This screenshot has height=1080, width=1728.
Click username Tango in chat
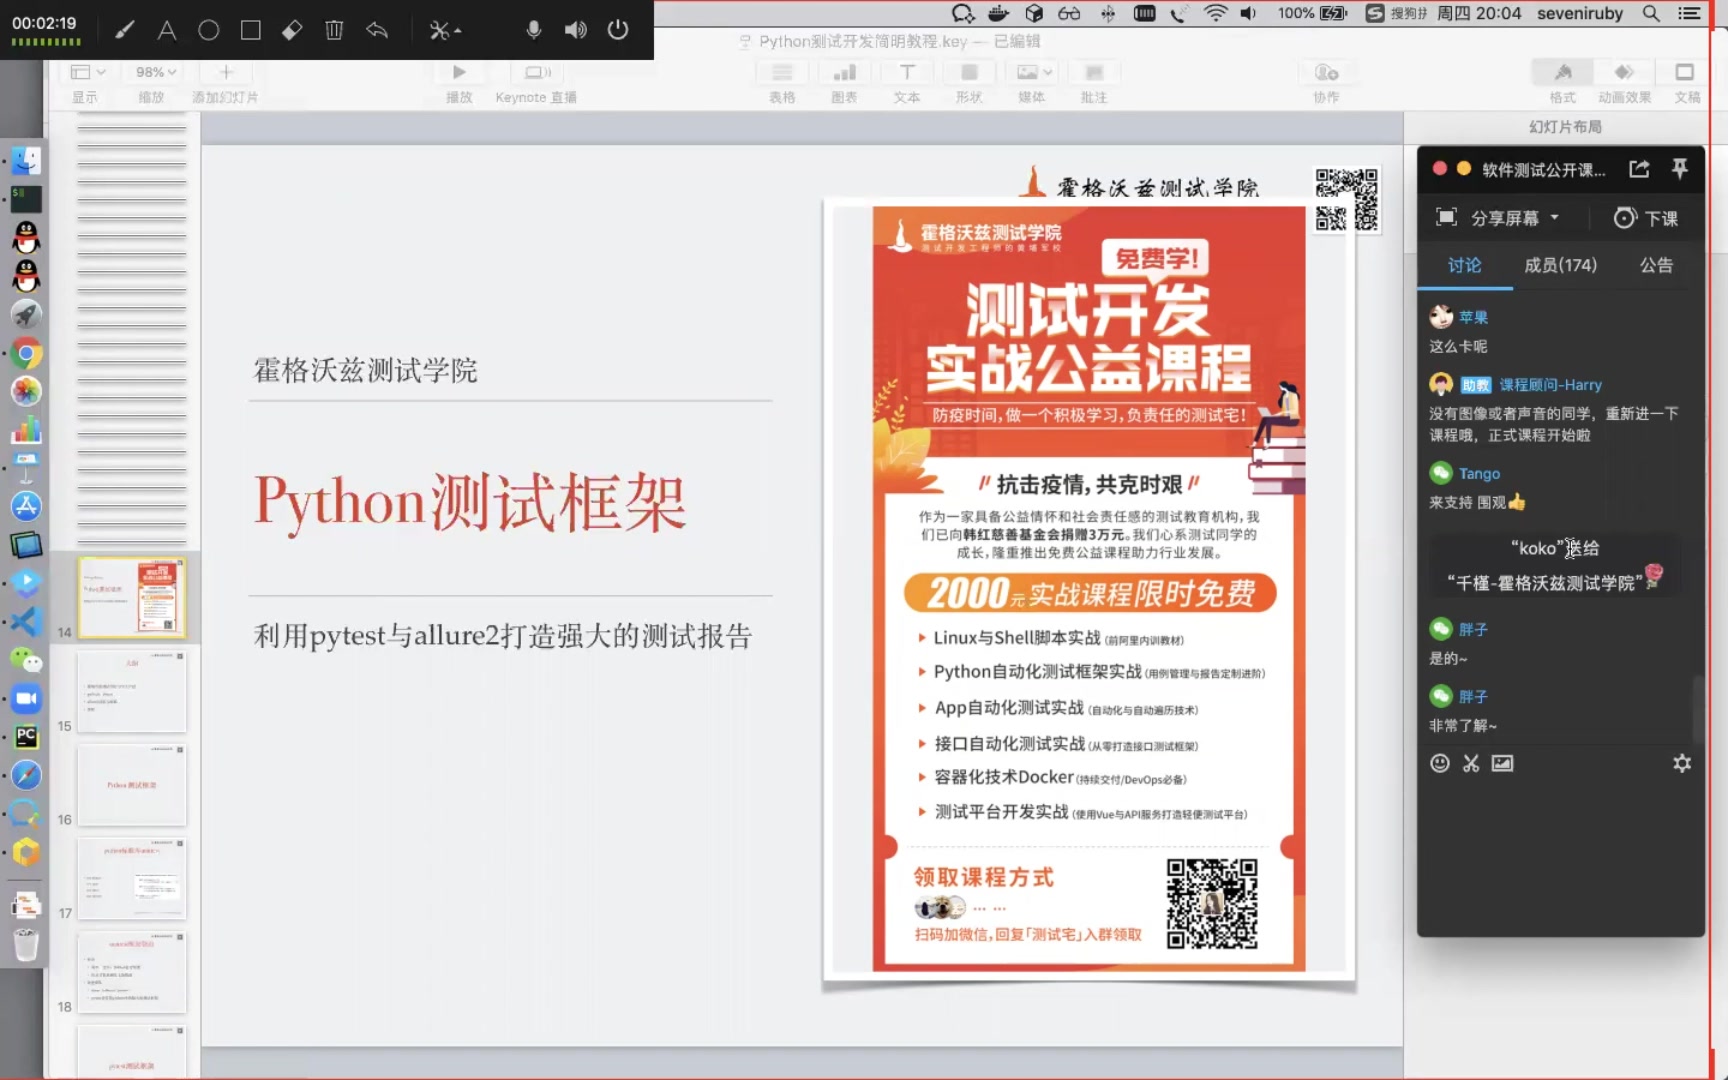1479,474
